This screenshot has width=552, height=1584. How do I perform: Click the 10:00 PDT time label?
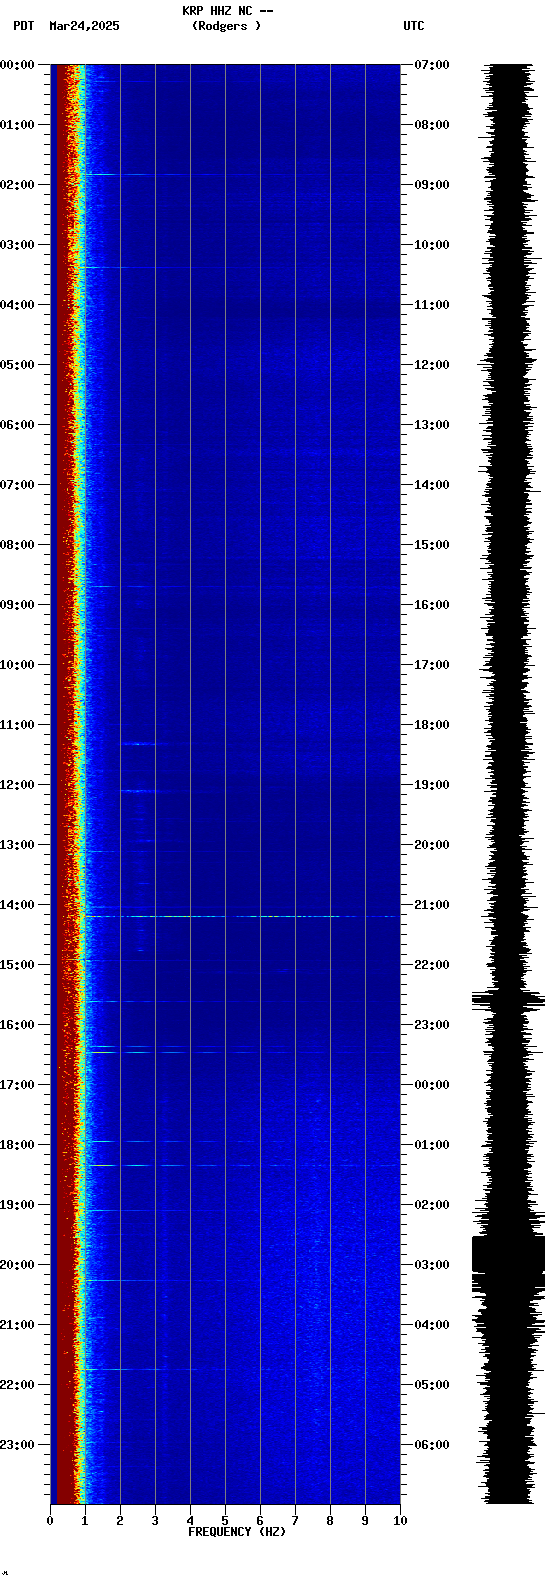pos(18,665)
